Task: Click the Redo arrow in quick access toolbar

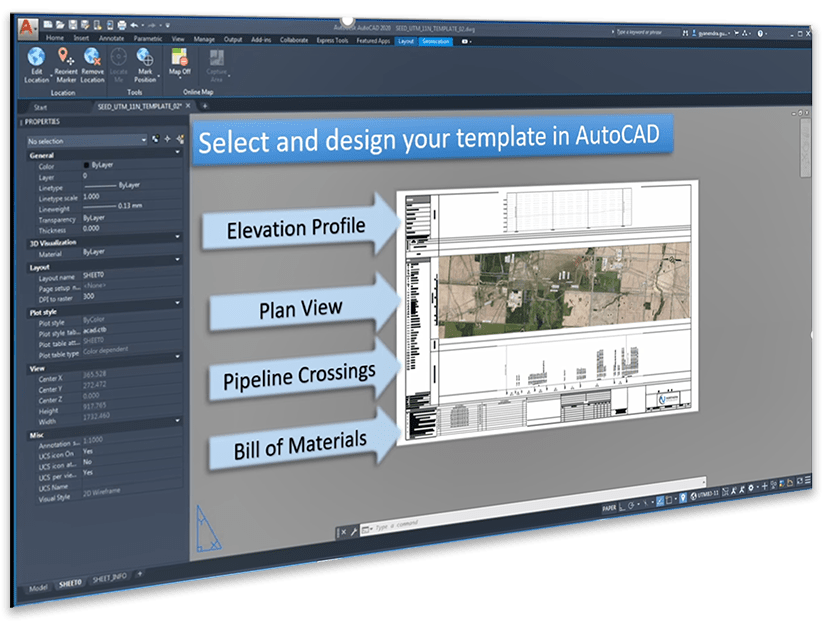Action: [x=152, y=25]
